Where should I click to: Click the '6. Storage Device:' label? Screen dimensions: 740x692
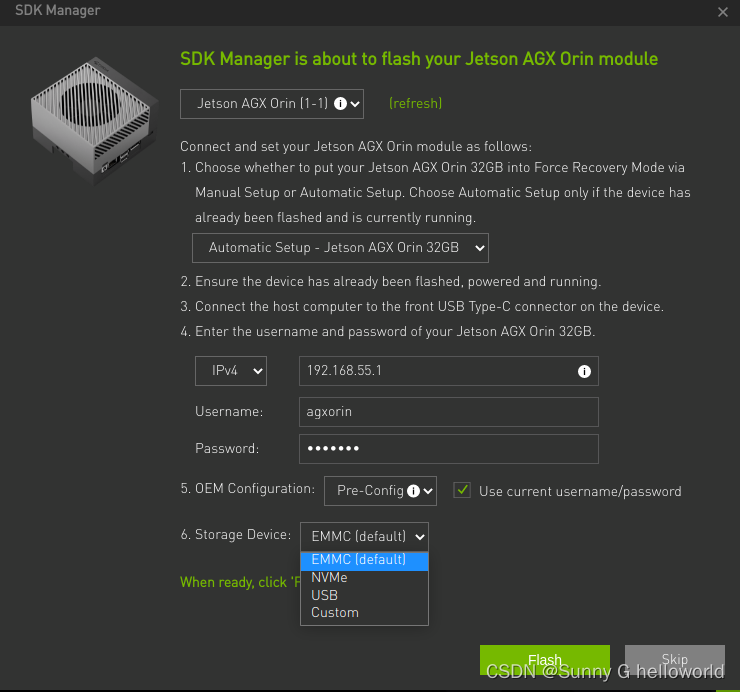pos(236,535)
